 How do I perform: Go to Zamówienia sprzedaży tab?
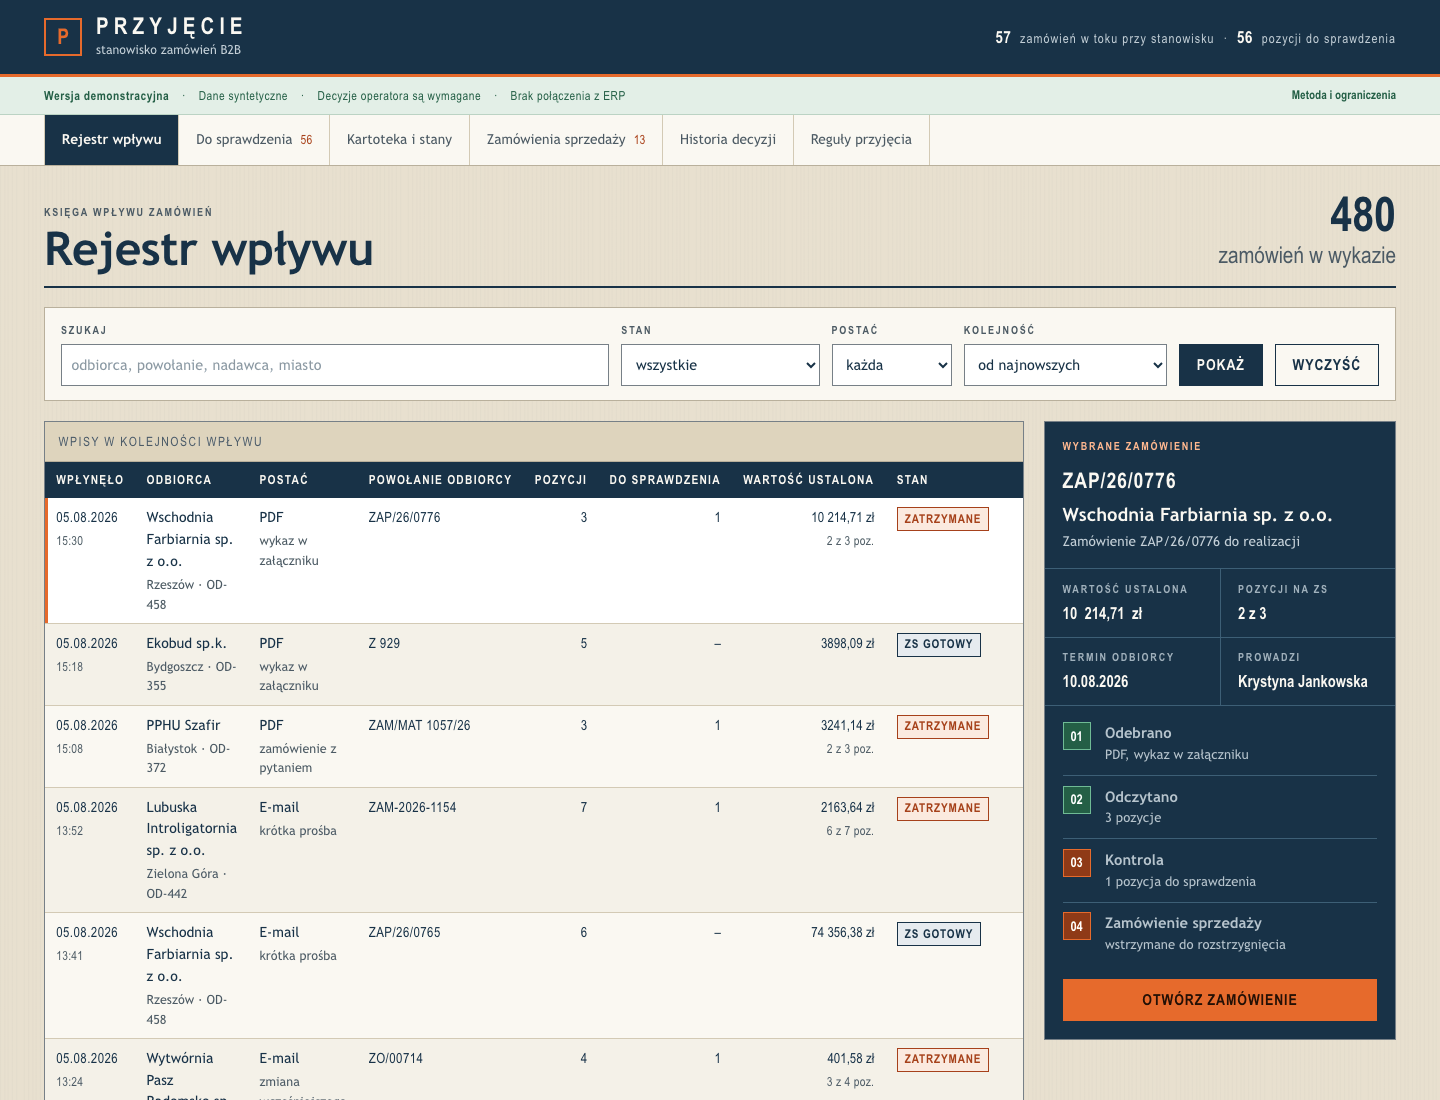pos(566,139)
